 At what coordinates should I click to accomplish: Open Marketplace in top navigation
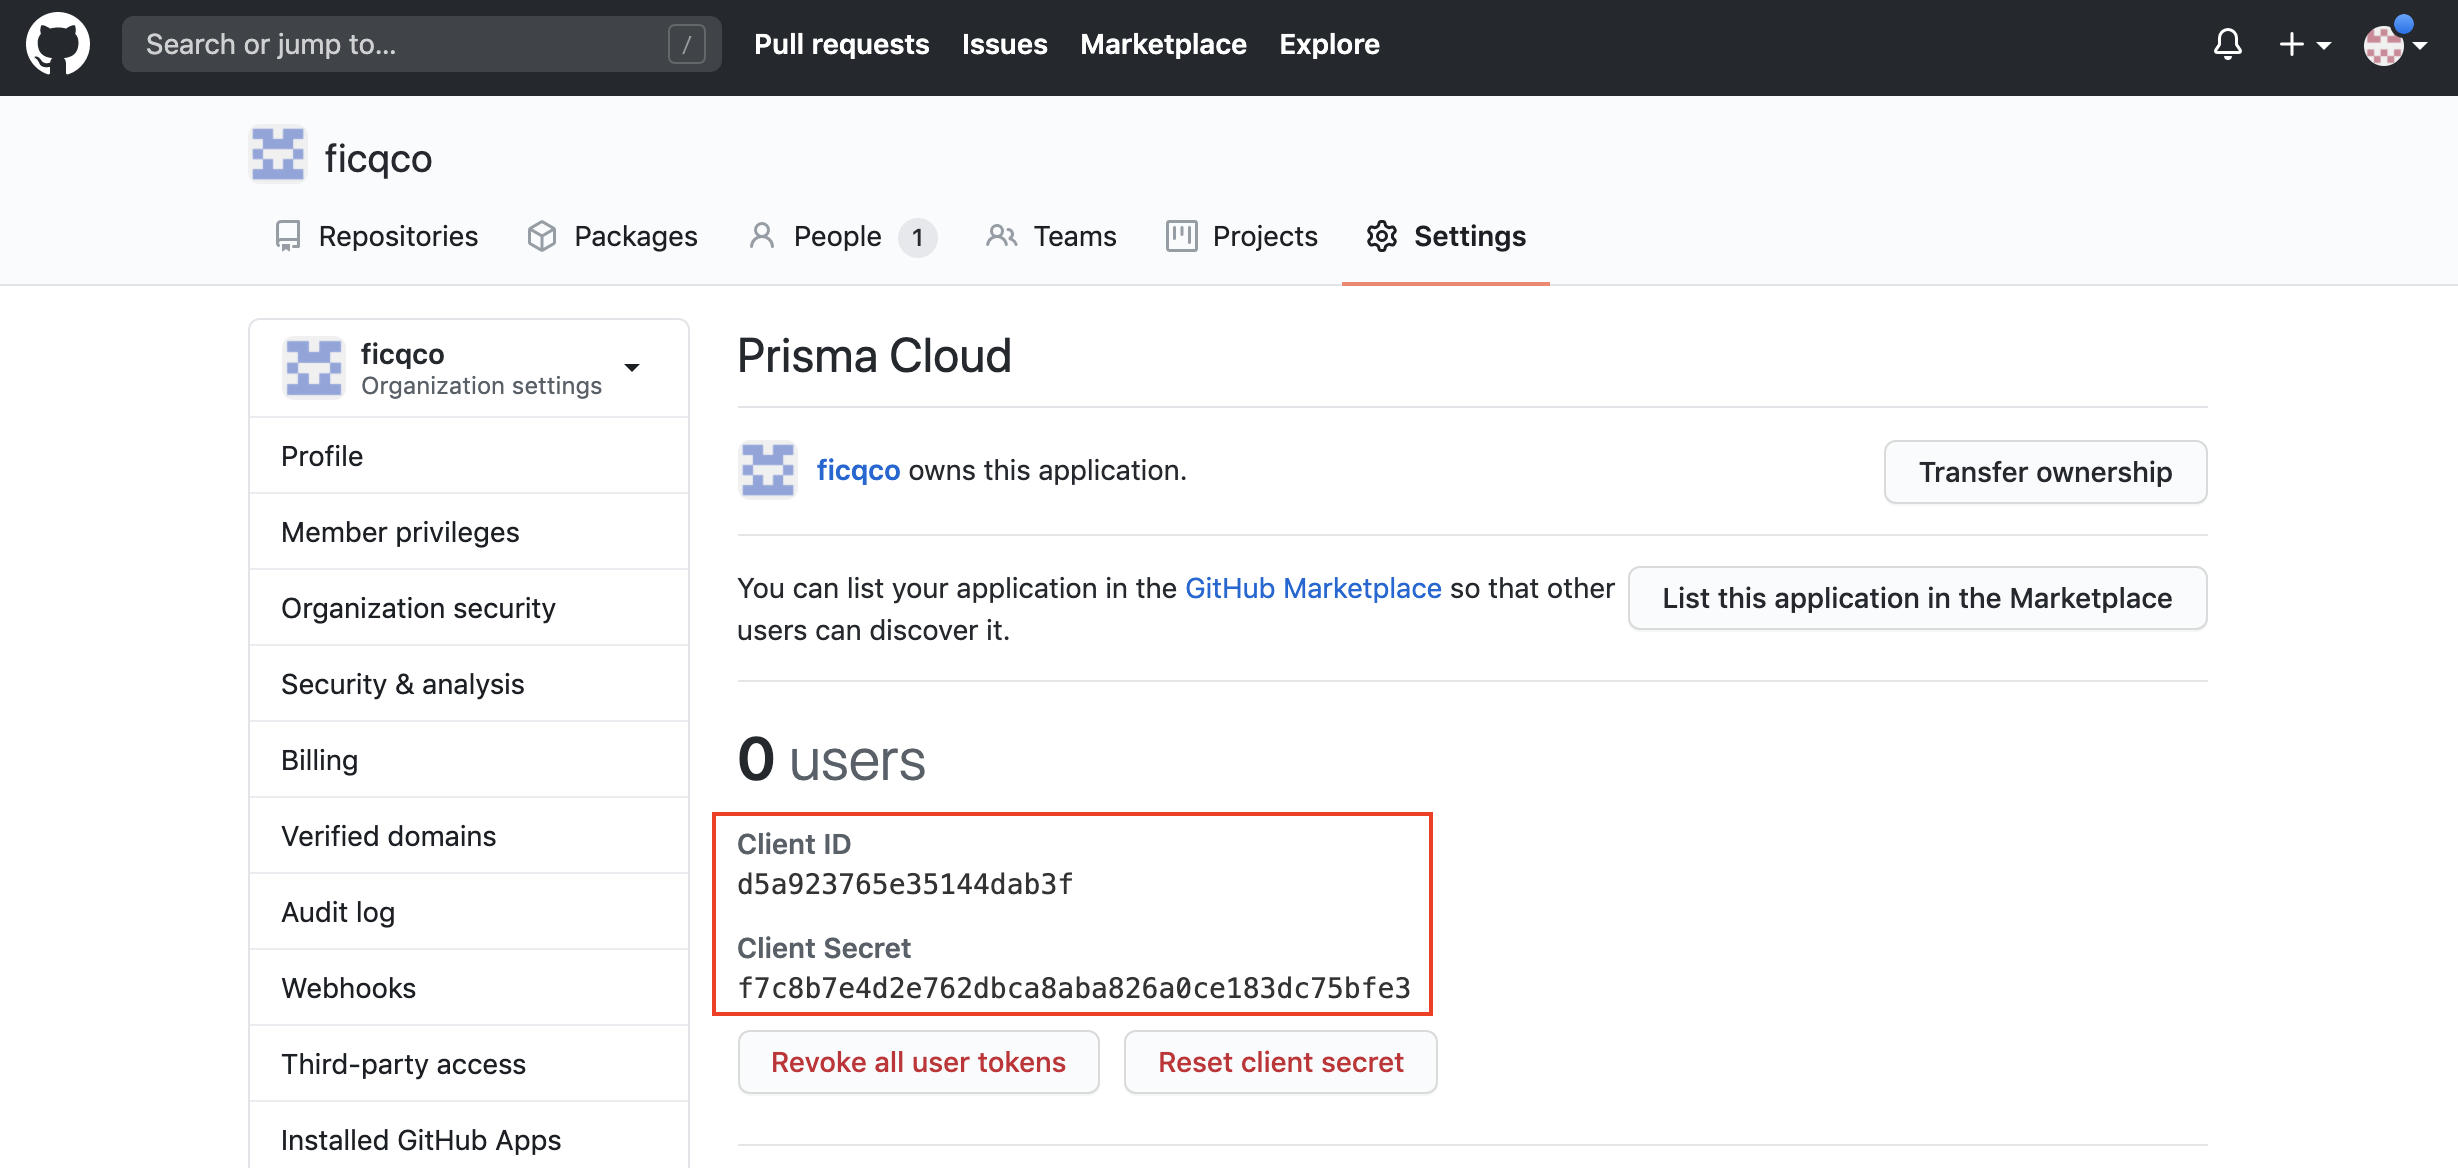[1163, 44]
